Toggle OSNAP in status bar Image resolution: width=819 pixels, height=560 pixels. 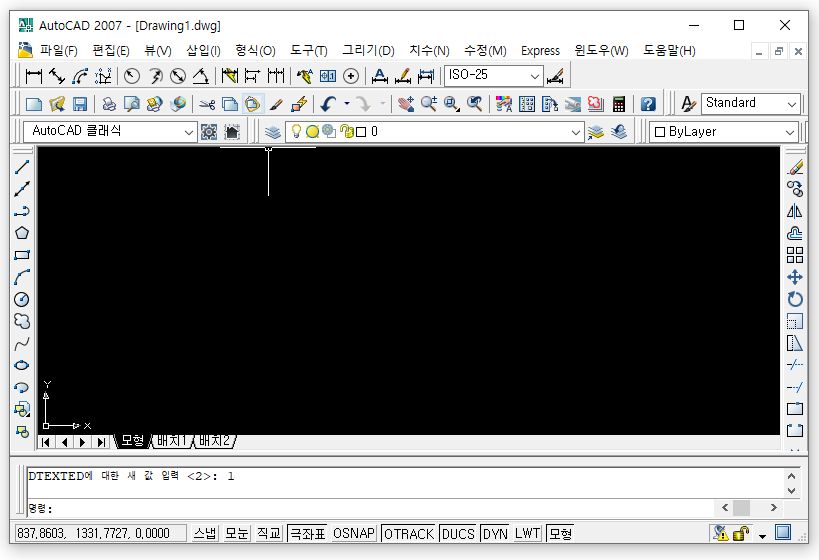[354, 533]
